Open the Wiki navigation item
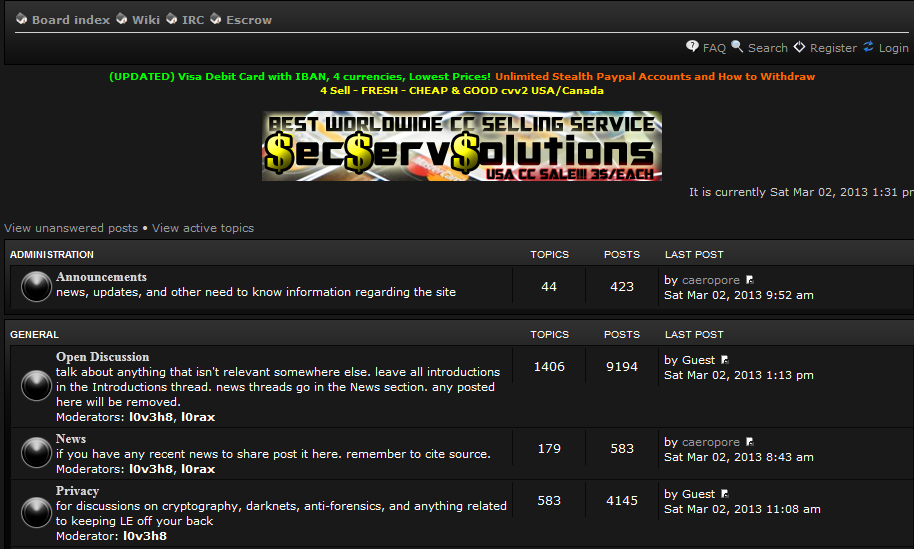The height and width of the screenshot is (549, 914). (x=145, y=20)
